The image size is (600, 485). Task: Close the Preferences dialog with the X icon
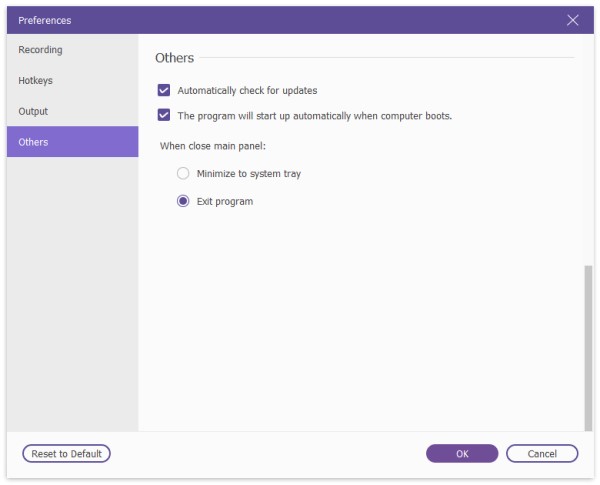[573, 20]
